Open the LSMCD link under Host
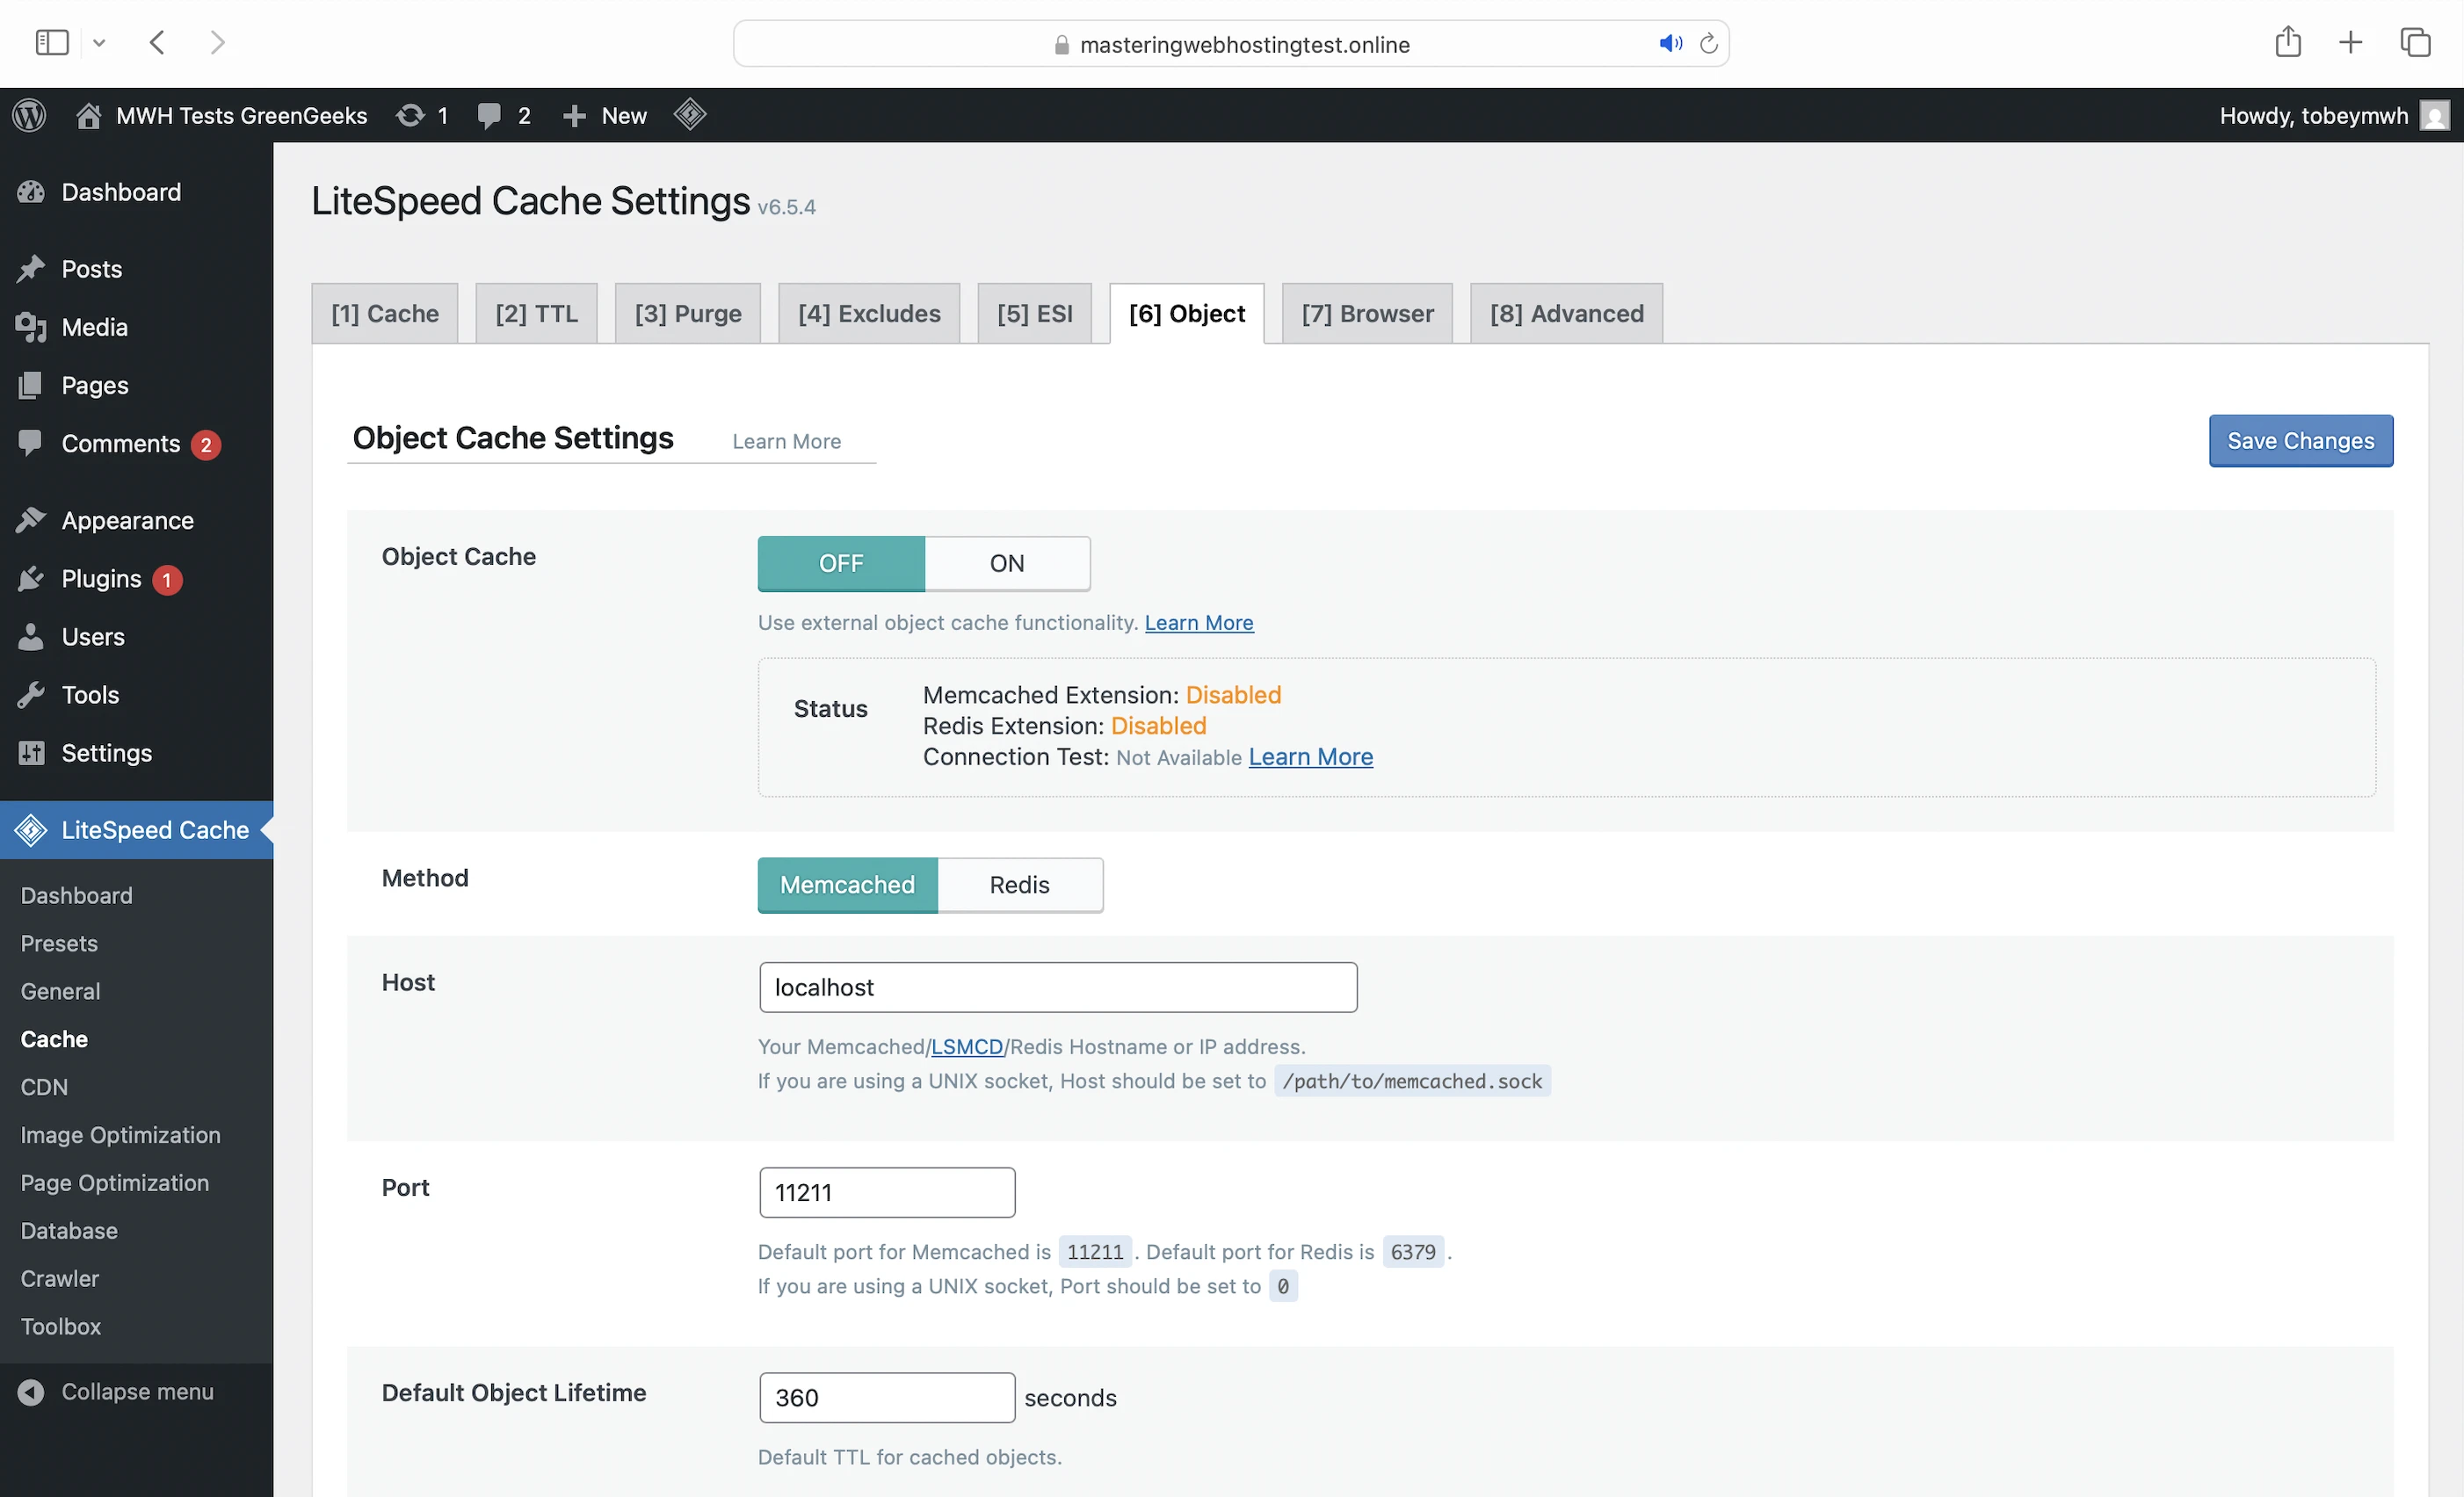Screen dimensions: 2464x1497 (966, 1046)
